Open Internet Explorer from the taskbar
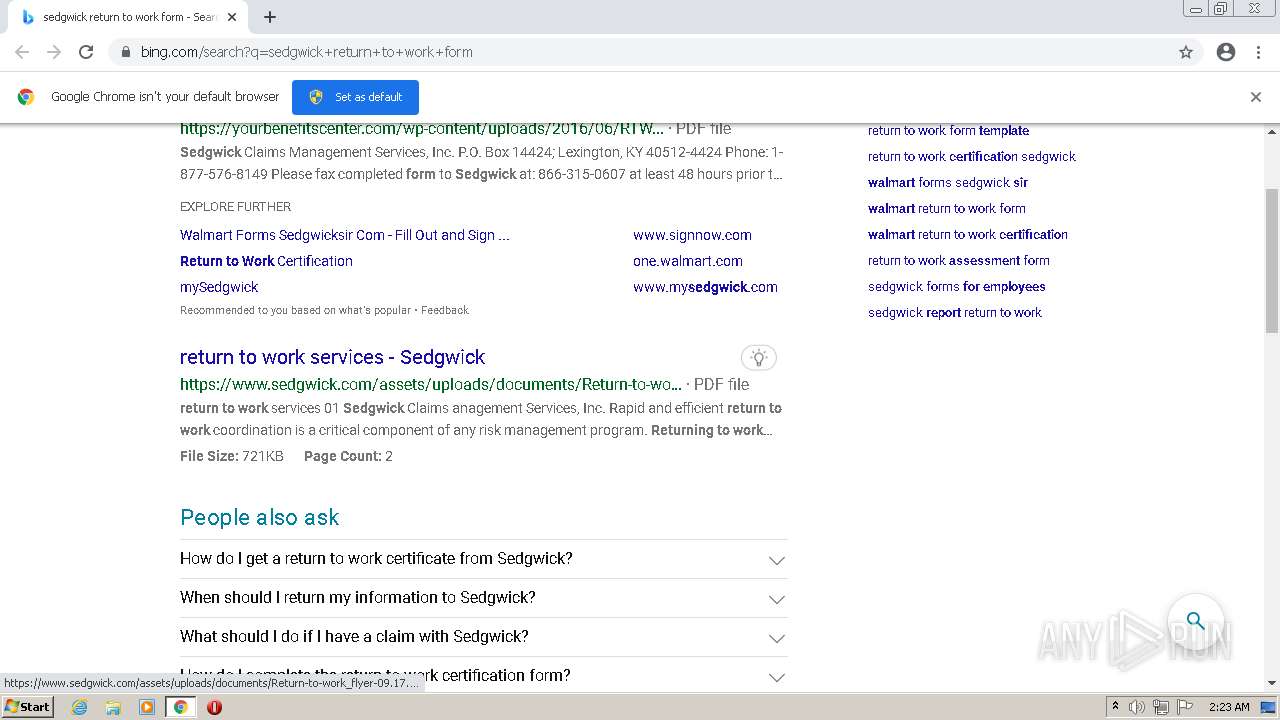 click(79, 707)
